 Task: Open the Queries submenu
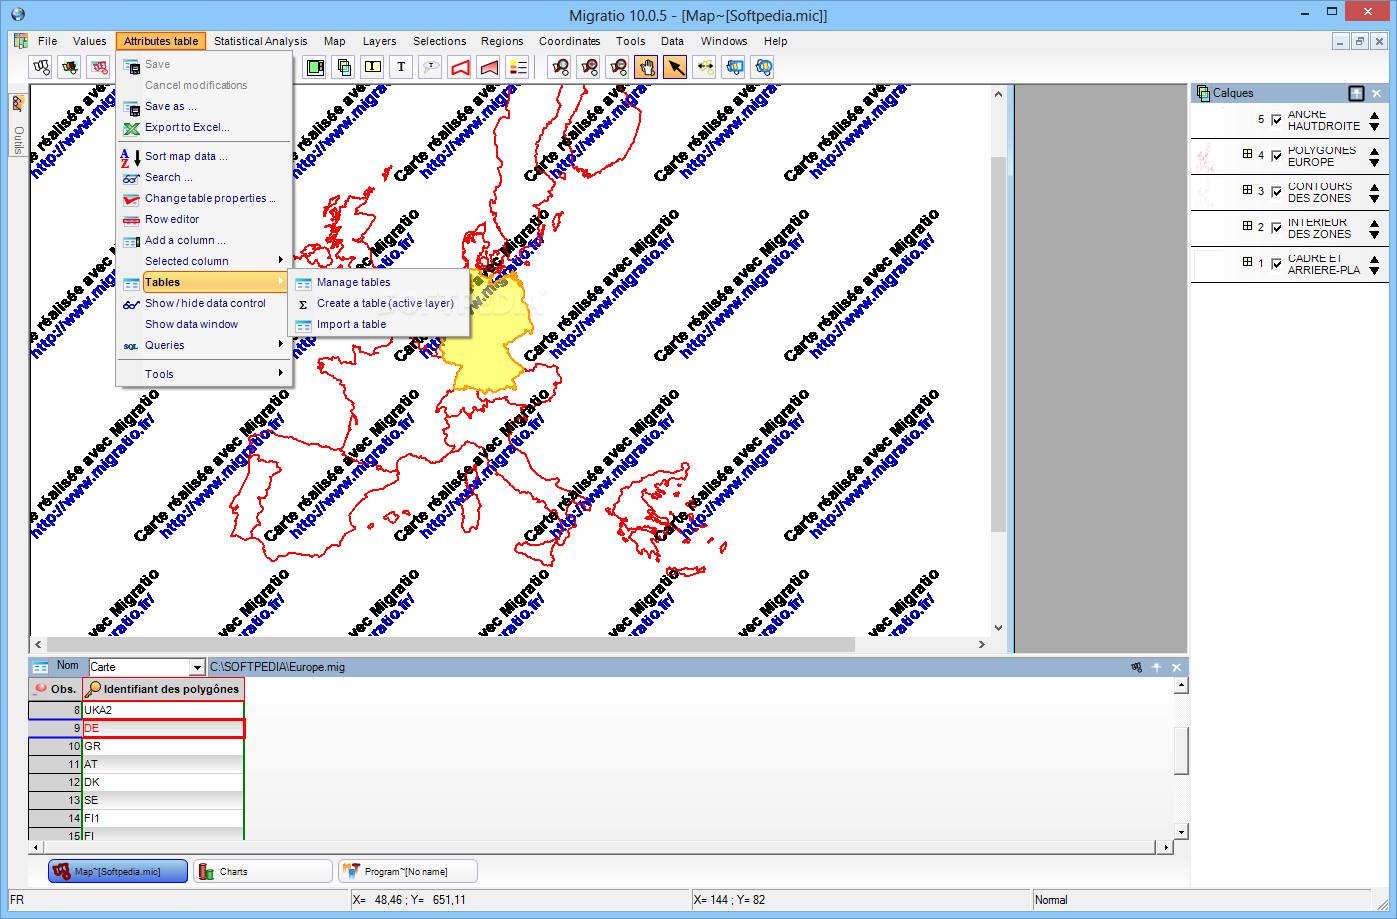pos(204,345)
